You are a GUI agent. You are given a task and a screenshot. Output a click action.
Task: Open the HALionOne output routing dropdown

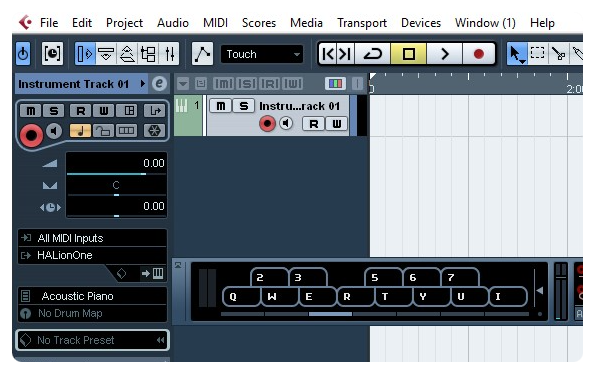tap(93, 255)
